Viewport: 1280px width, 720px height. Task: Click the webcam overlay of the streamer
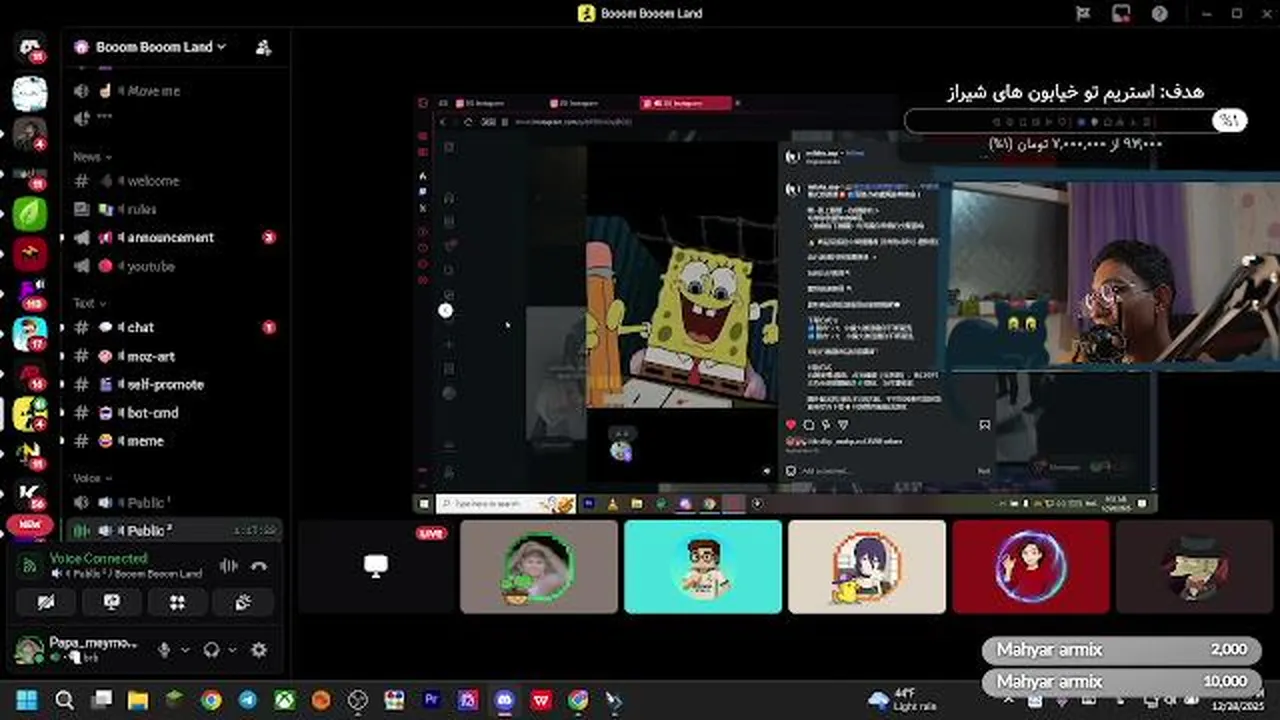[x=1114, y=275]
